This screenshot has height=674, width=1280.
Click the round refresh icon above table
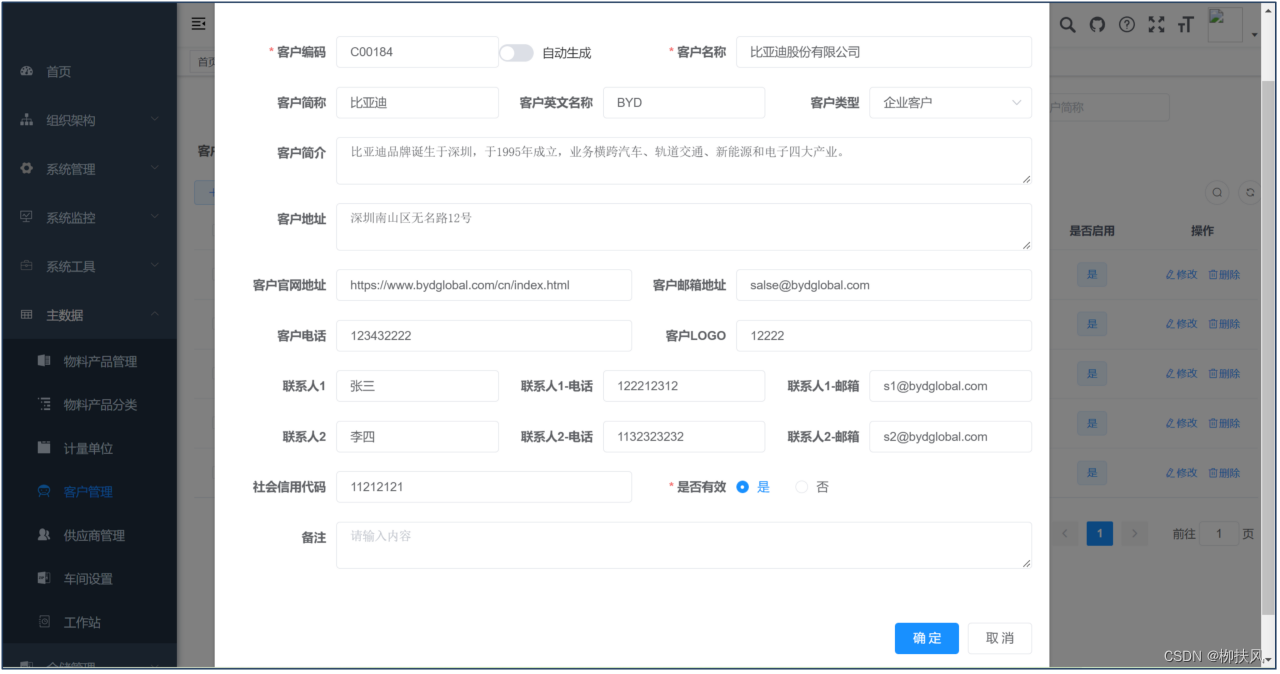pyautogui.click(x=1249, y=192)
